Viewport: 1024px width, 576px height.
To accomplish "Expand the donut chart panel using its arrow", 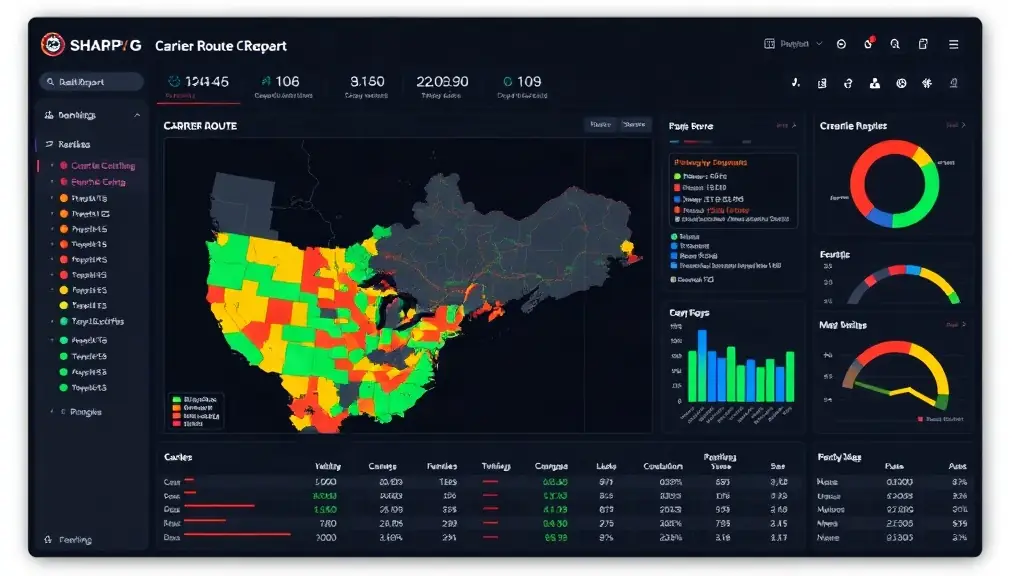I will point(963,125).
